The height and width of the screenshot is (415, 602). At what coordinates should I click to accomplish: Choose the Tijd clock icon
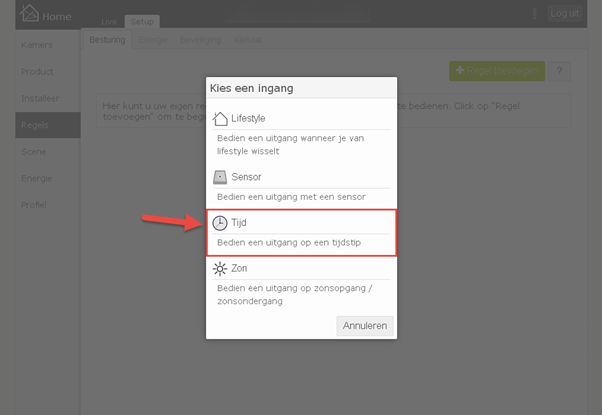(x=220, y=223)
